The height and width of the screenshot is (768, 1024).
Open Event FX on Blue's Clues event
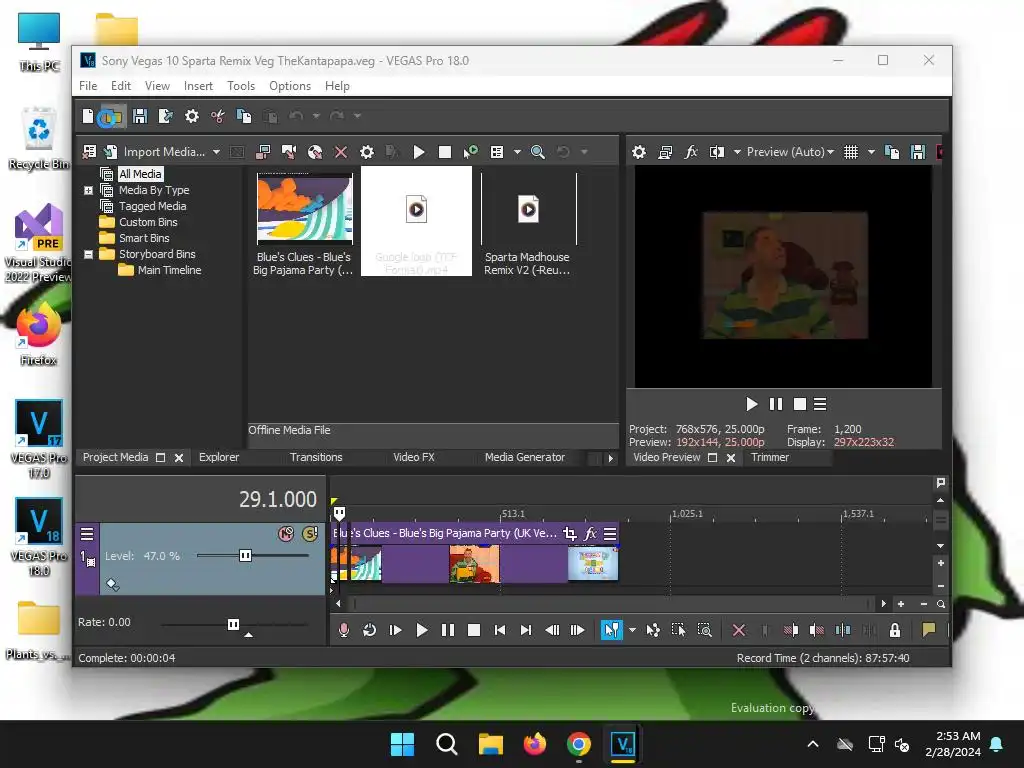coord(590,534)
